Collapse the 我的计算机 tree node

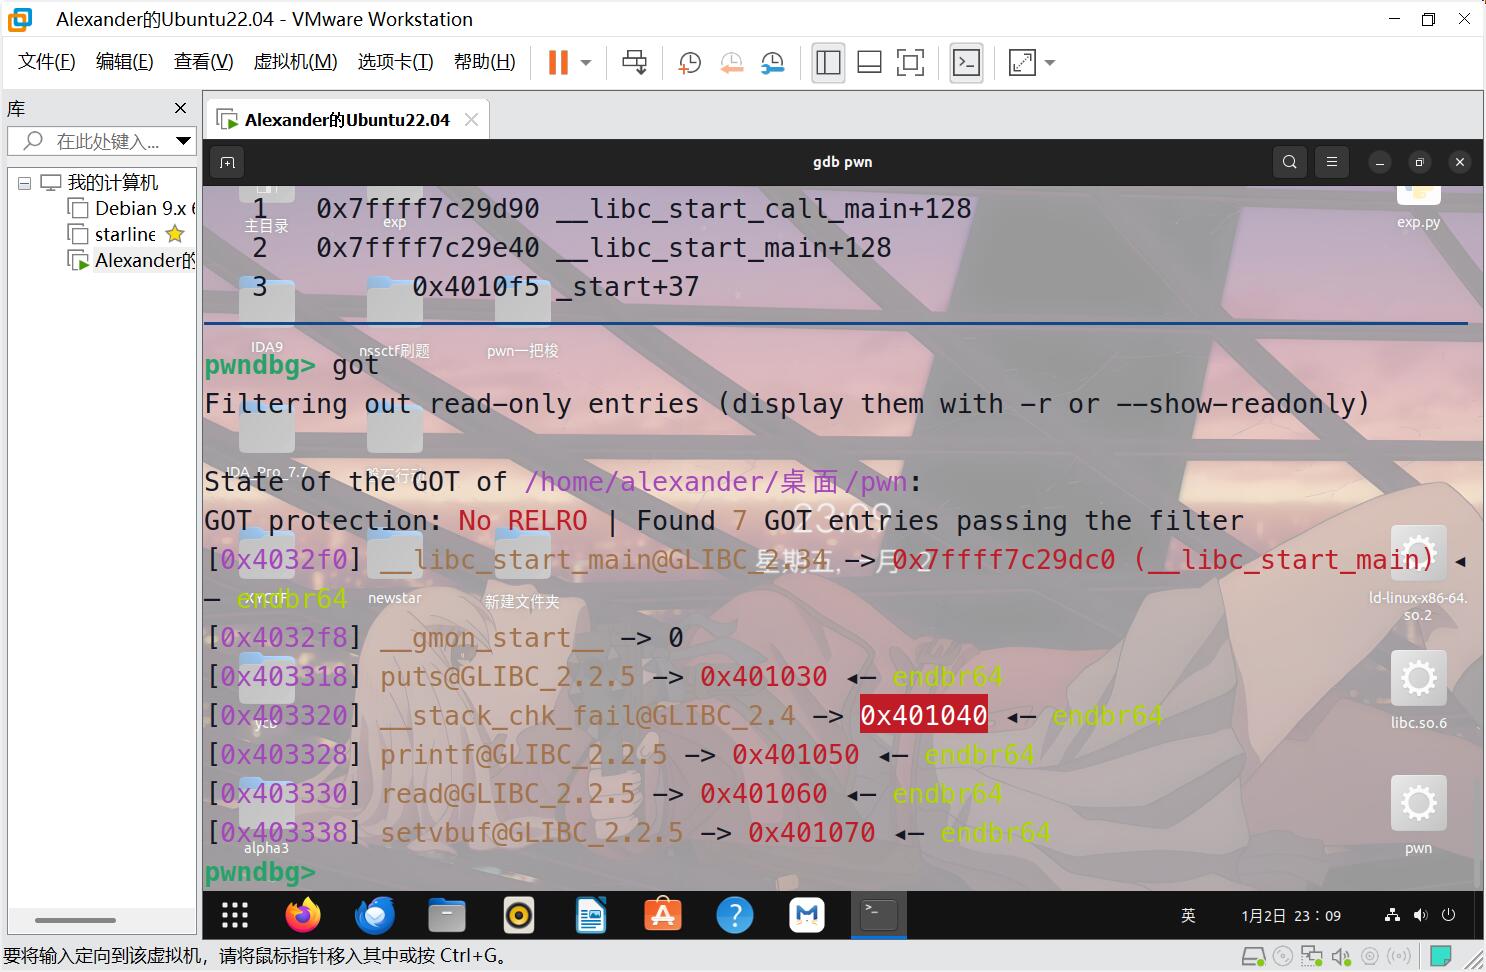pos(24,182)
